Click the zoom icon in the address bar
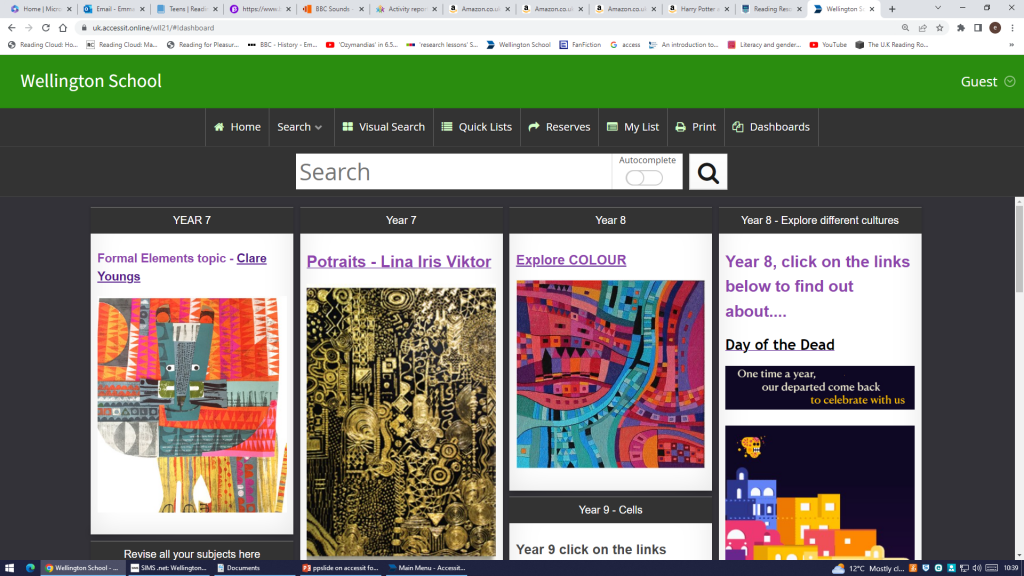The width and height of the screenshot is (1024, 576). tap(905, 27)
